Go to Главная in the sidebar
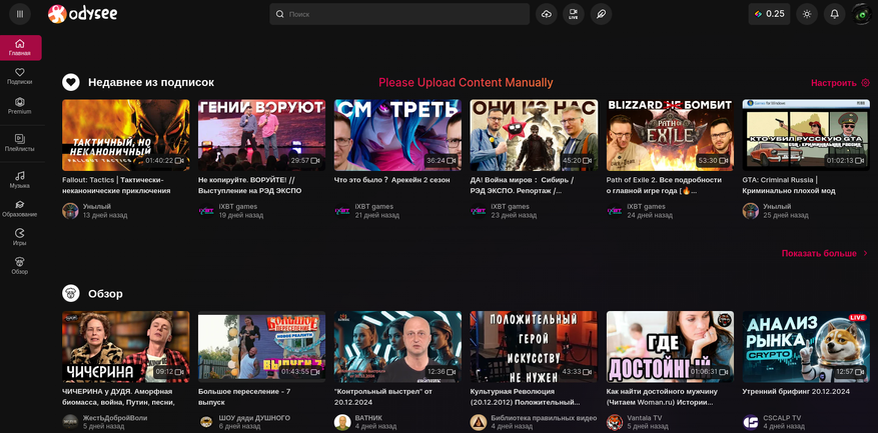878x433 pixels. [20, 48]
